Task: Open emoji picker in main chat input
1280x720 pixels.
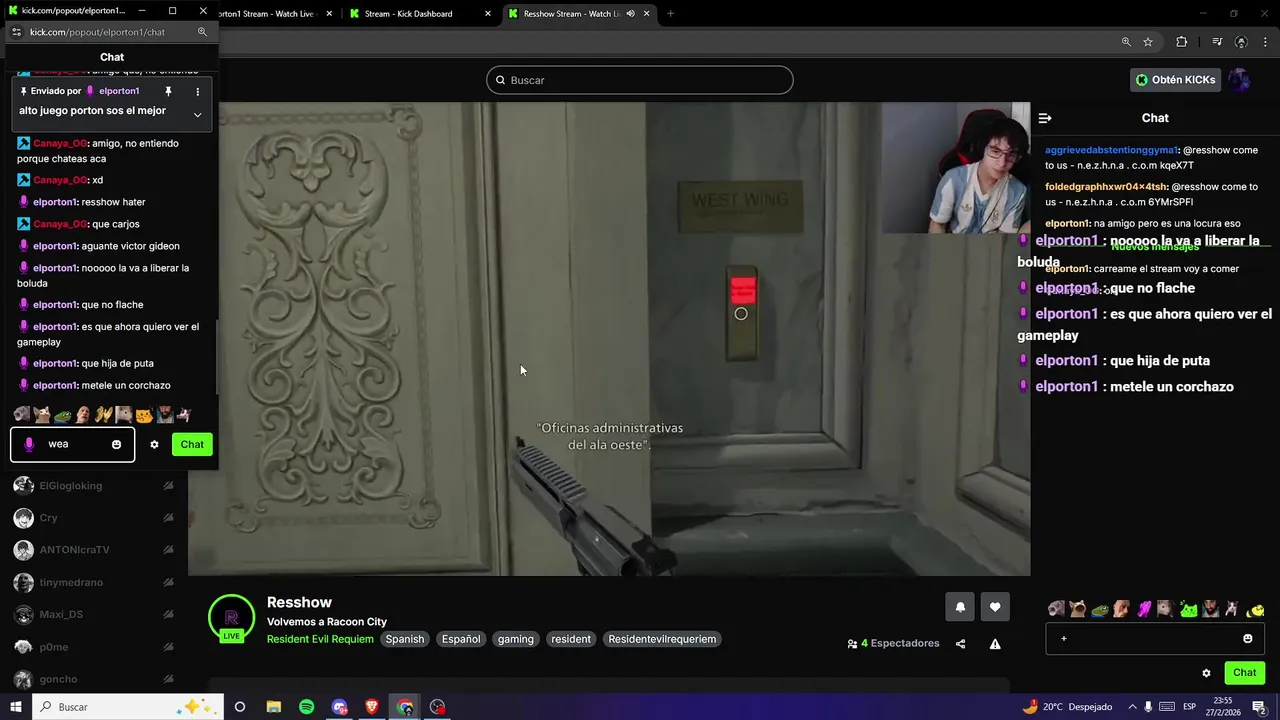Action: pos(1247,638)
